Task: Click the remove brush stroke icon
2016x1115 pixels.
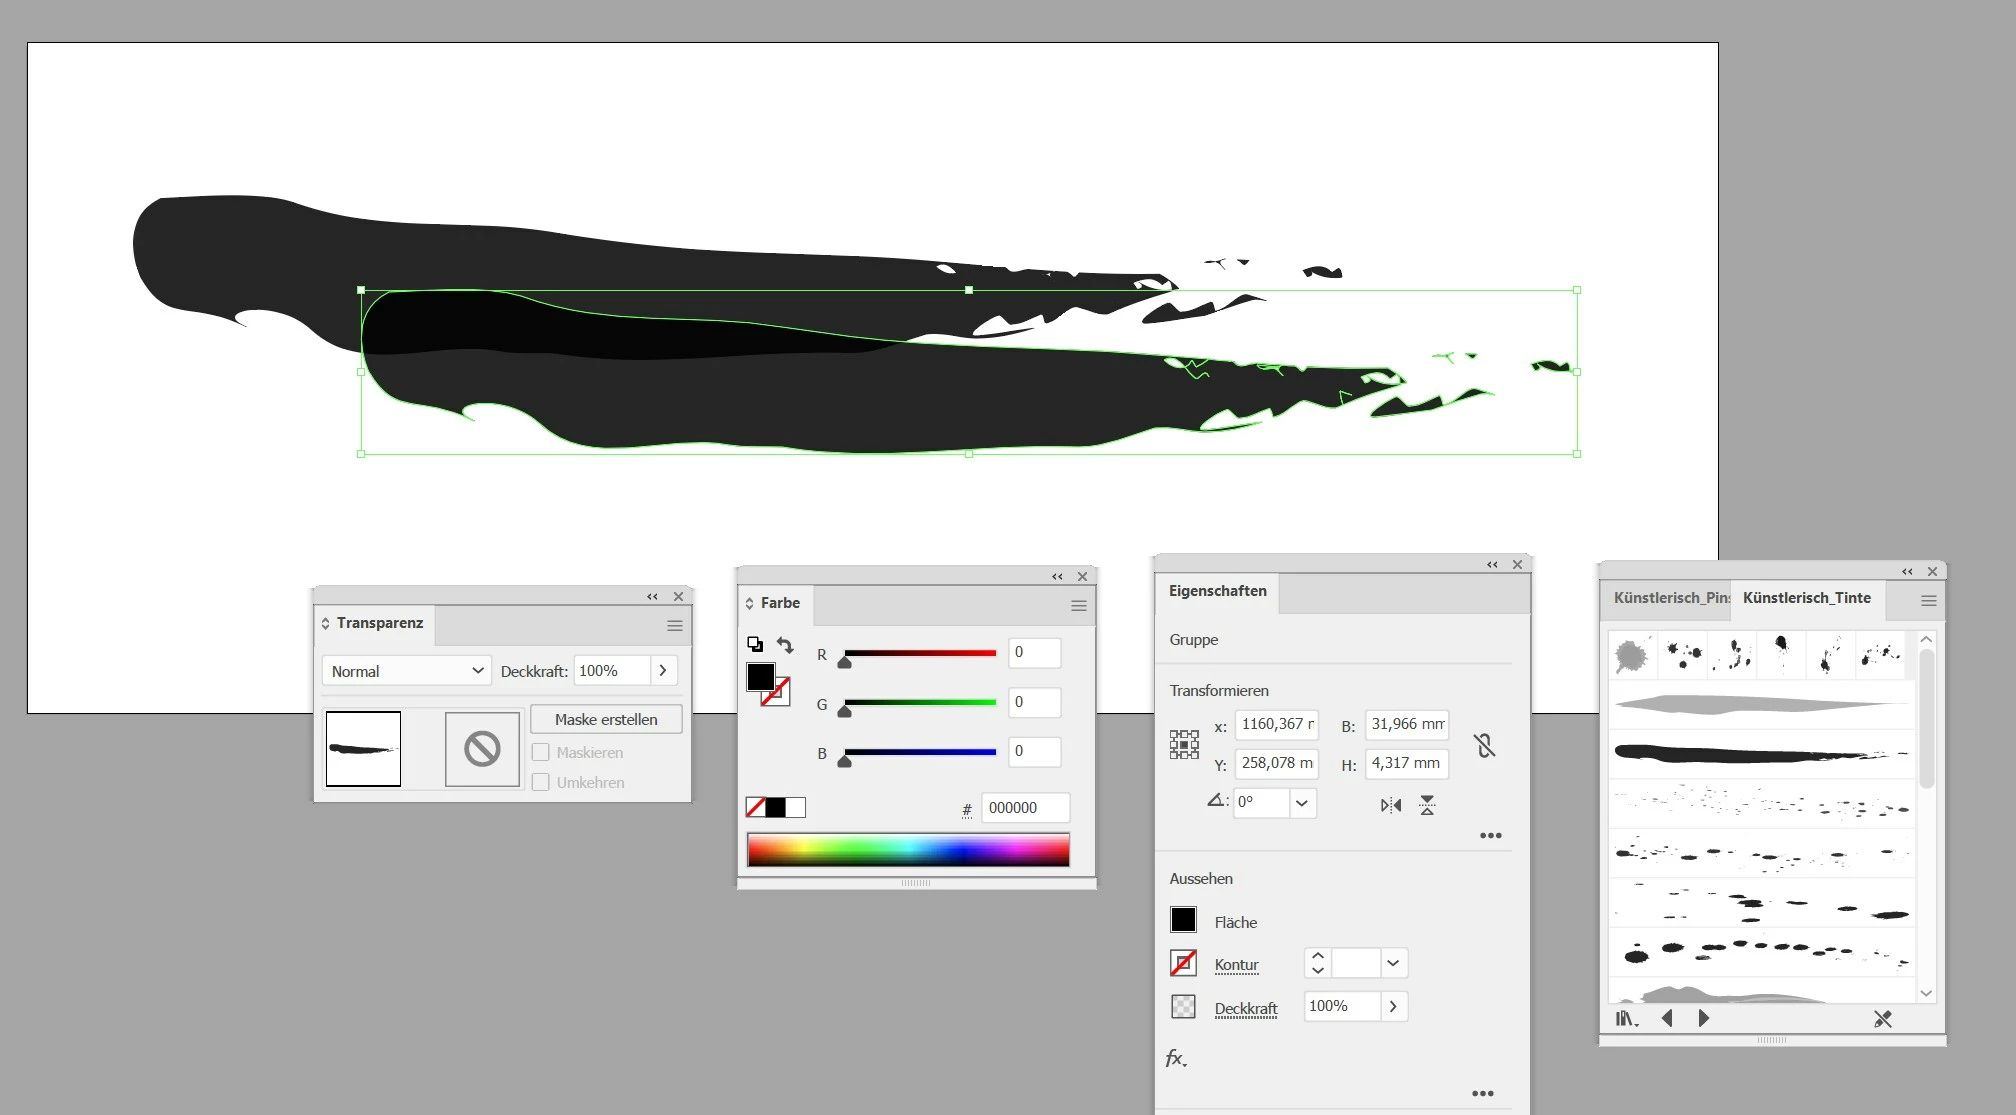Action: click(x=1883, y=1019)
